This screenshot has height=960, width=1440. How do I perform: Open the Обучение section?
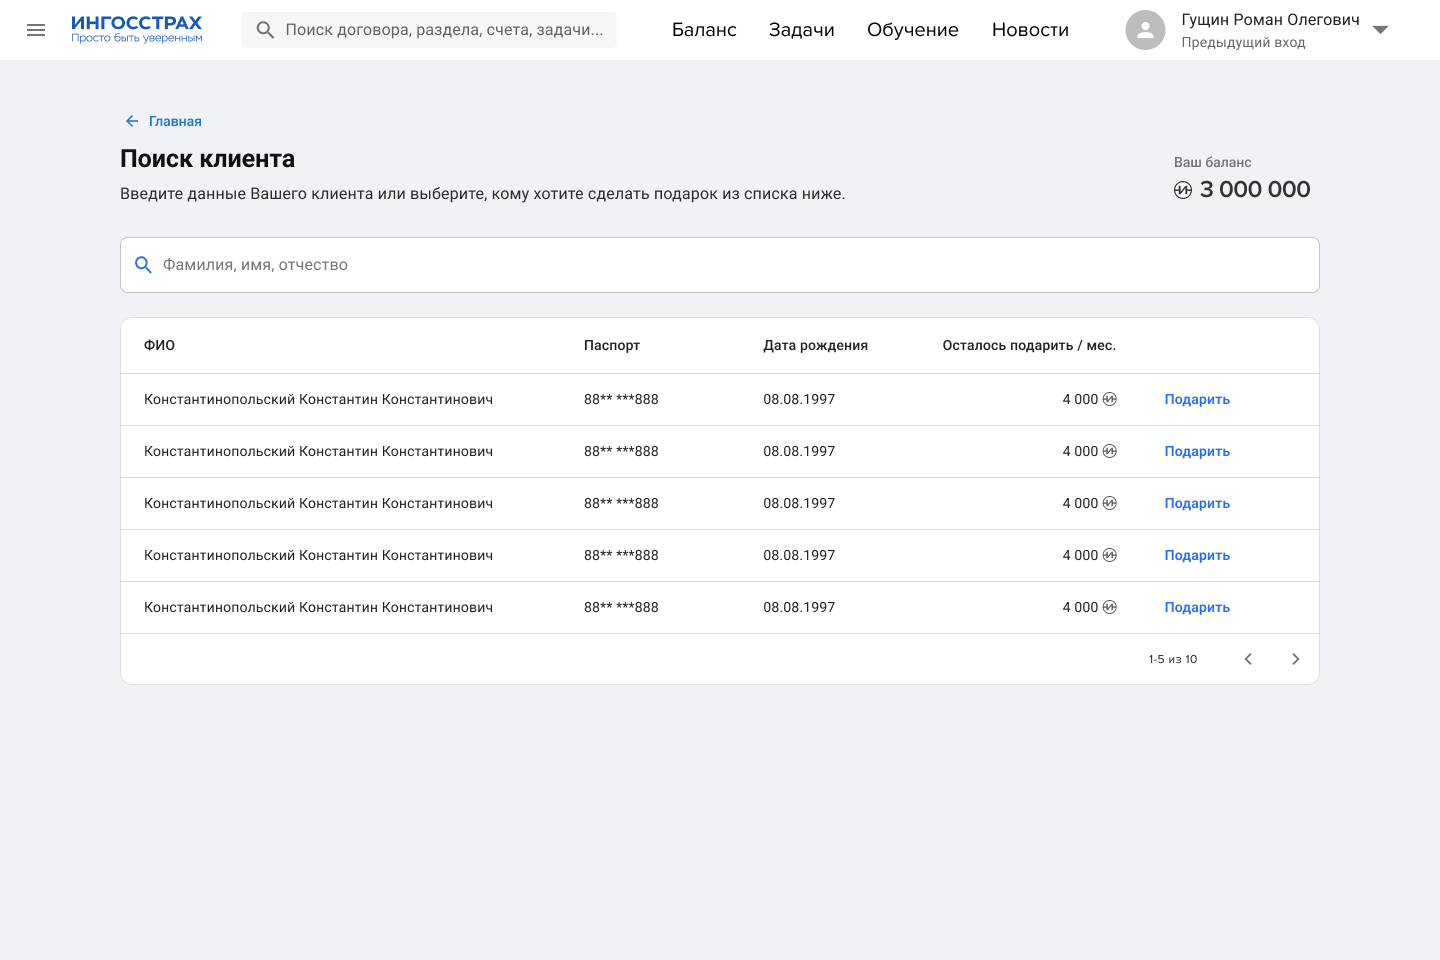tap(912, 30)
